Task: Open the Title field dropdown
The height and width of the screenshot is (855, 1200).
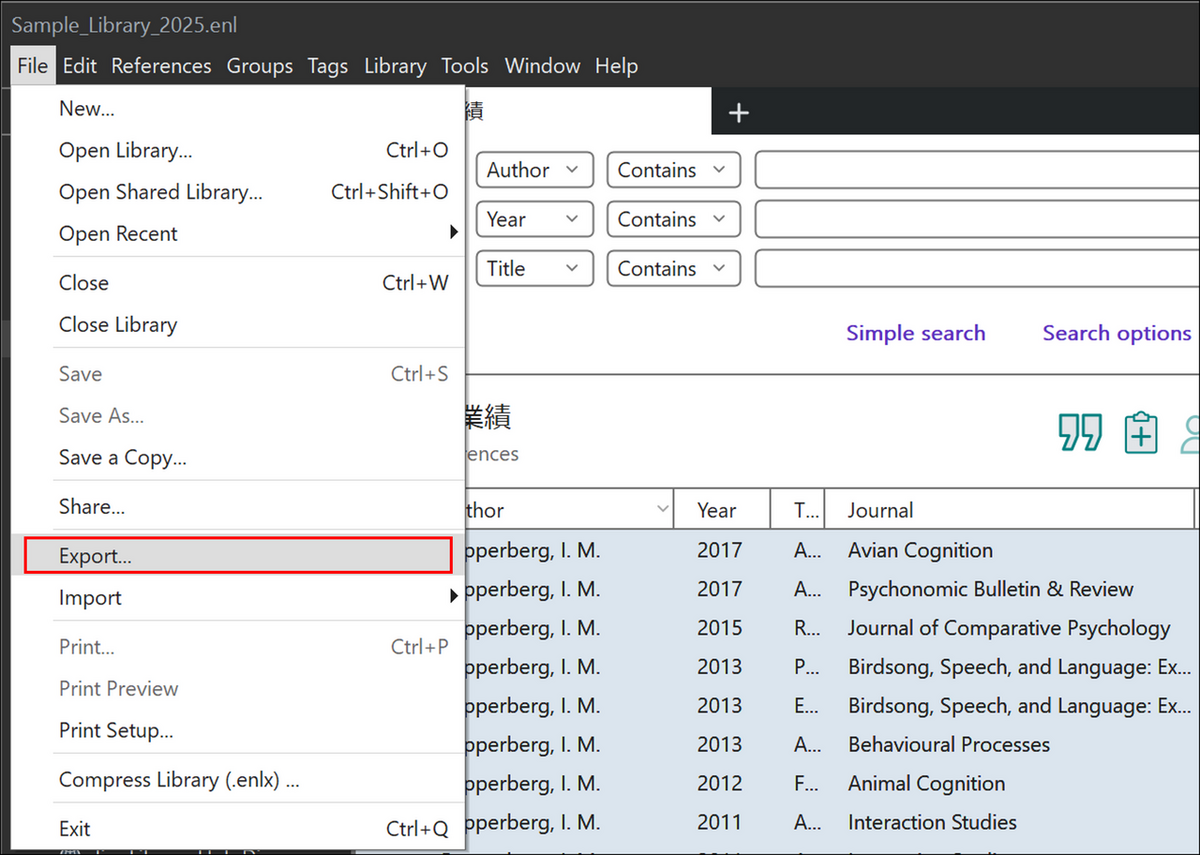Action: 534,268
